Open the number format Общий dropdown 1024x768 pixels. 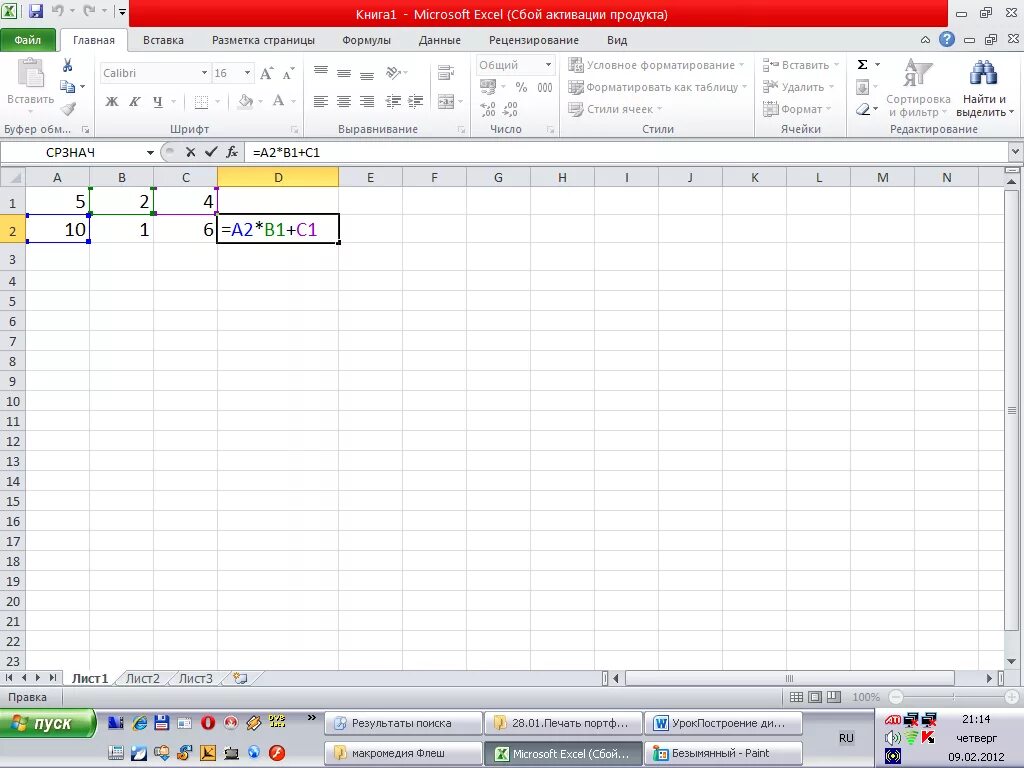(x=549, y=65)
